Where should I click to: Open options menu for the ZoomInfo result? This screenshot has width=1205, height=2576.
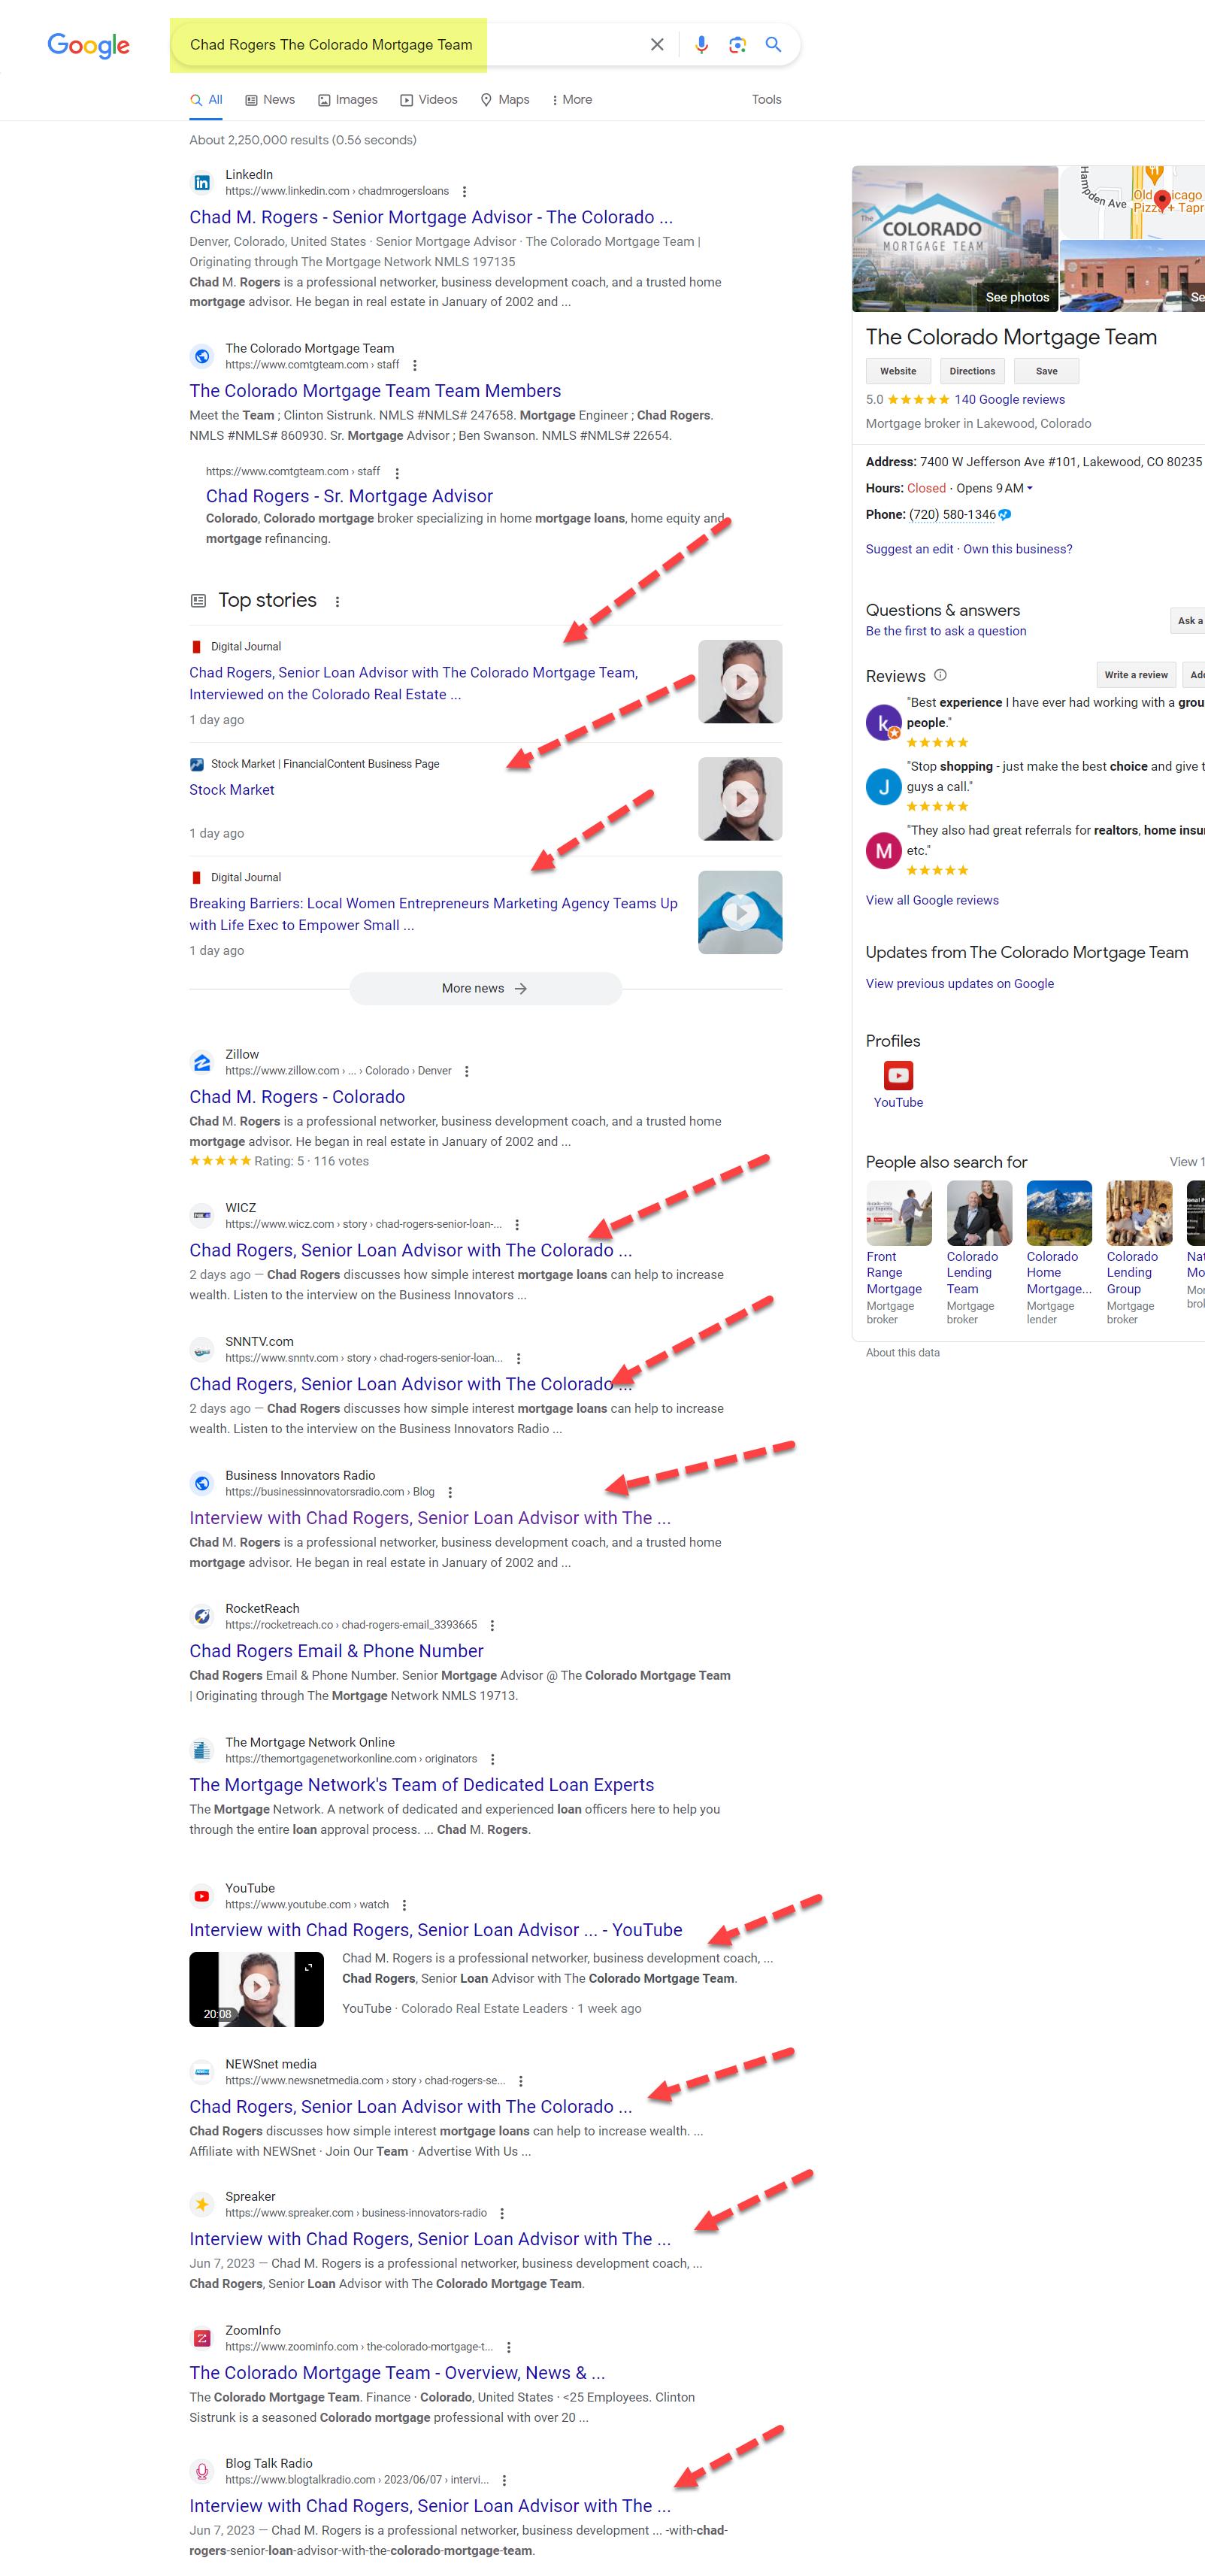pyautogui.click(x=508, y=2347)
